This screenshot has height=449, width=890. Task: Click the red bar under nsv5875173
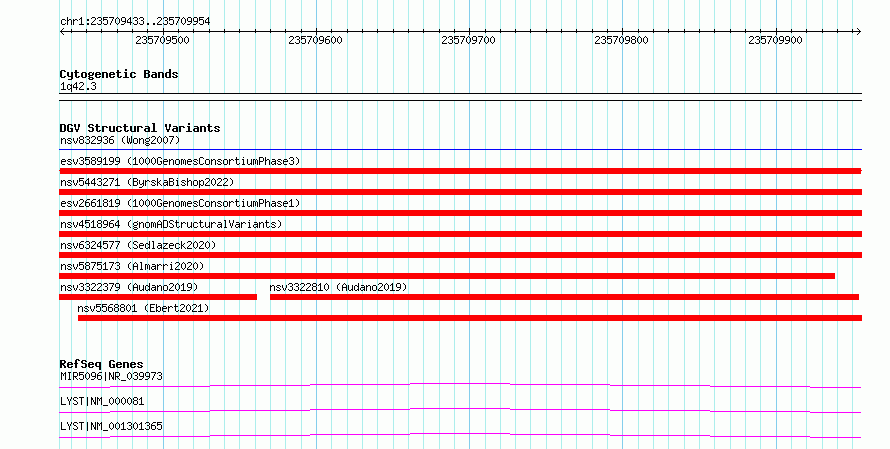(447, 276)
